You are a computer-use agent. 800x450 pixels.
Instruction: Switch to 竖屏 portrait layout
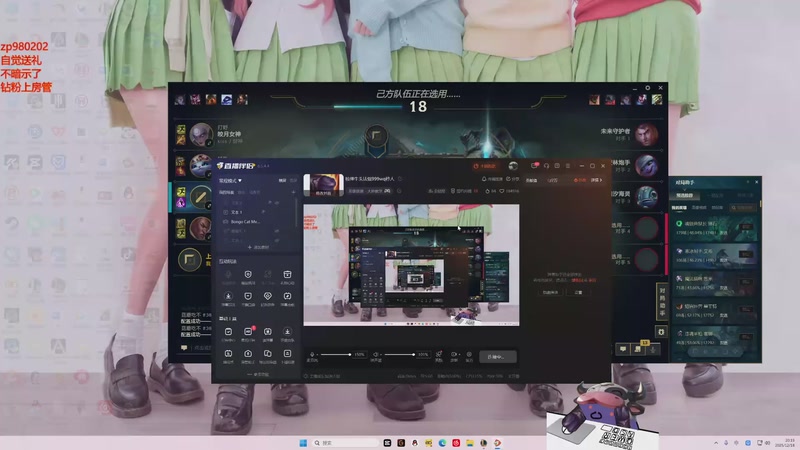(293, 181)
